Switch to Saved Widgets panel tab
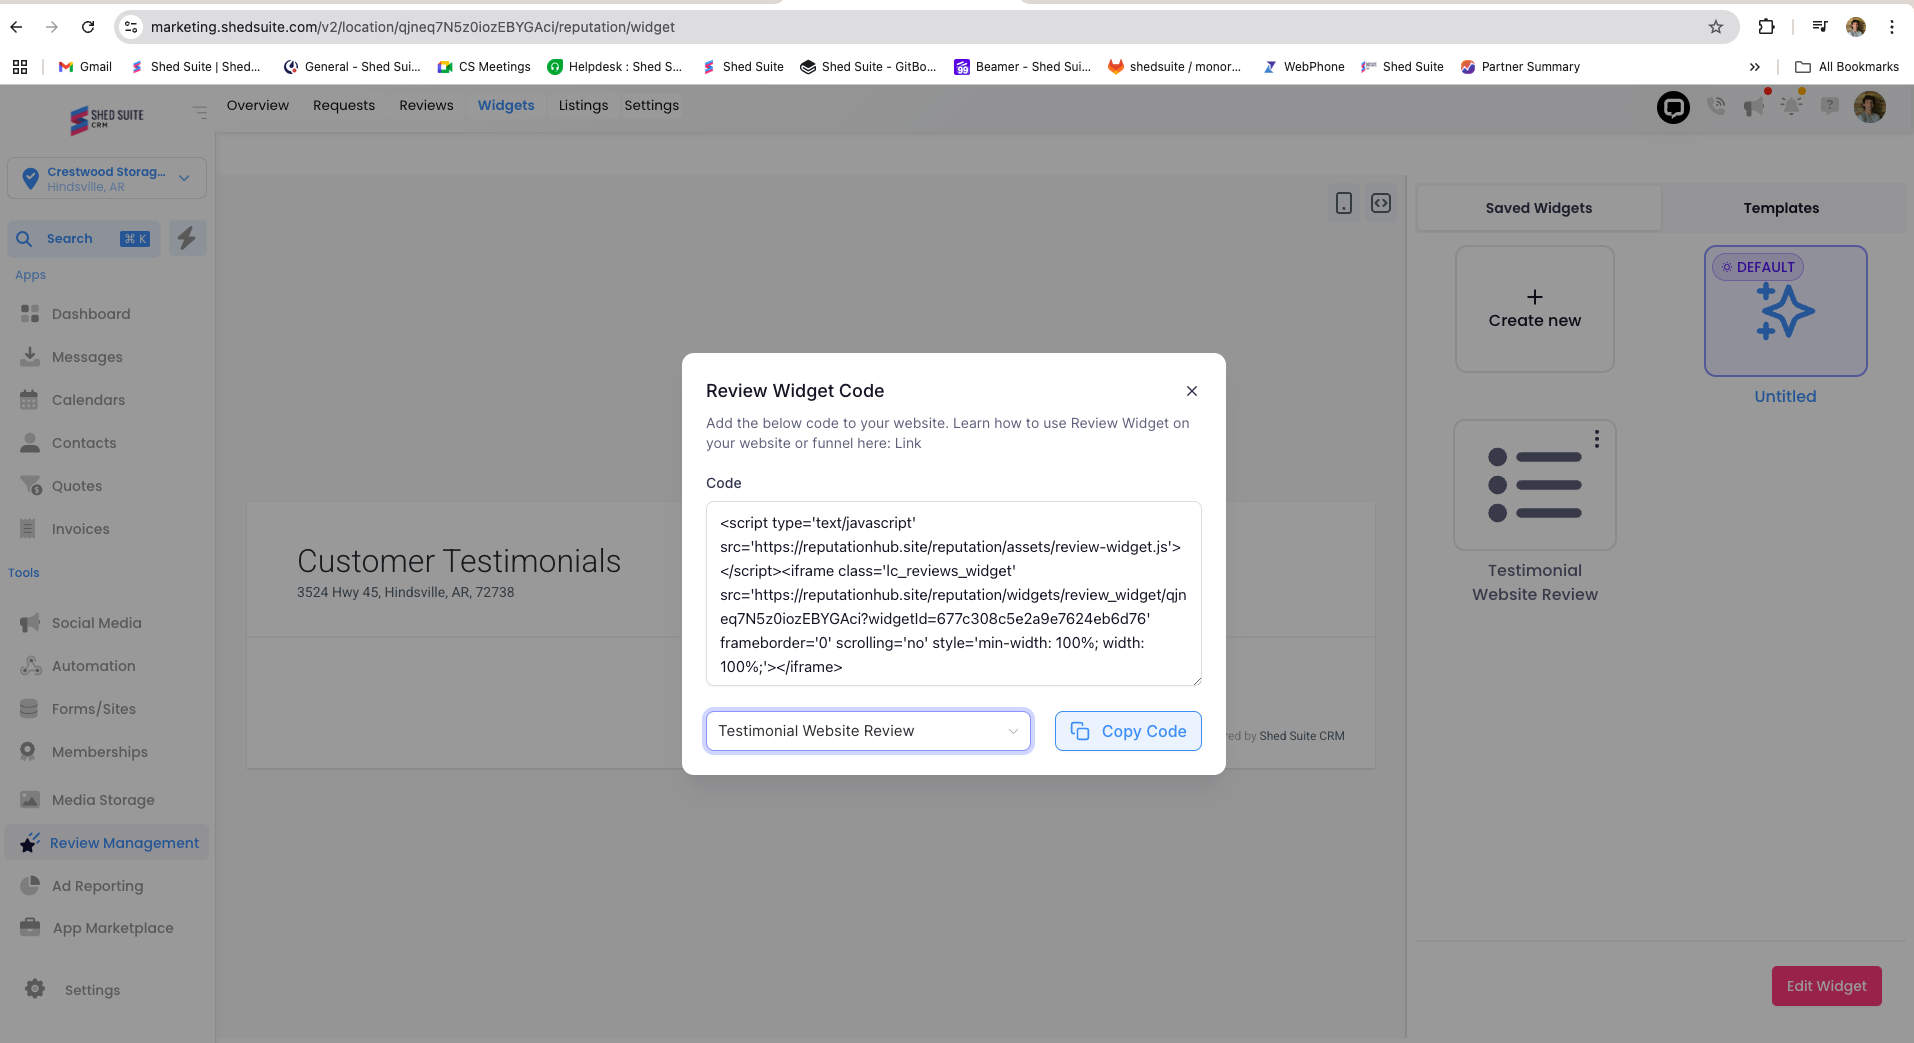The height and width of the screenshot is (1043, 1914). point(1539,208)
